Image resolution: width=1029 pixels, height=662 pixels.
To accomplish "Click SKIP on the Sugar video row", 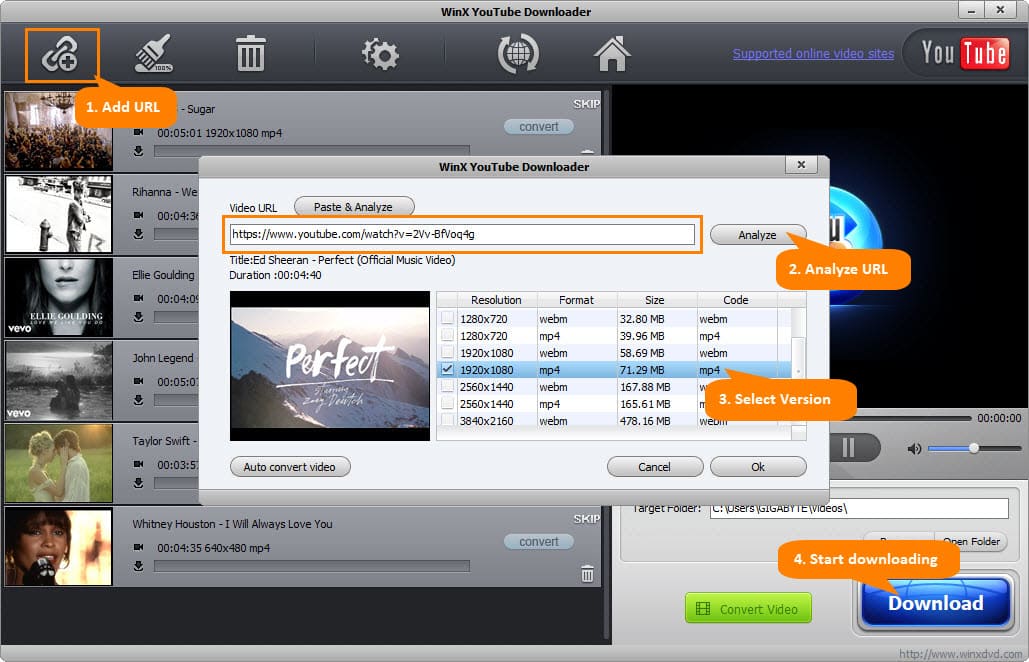I will pos(586,104).
